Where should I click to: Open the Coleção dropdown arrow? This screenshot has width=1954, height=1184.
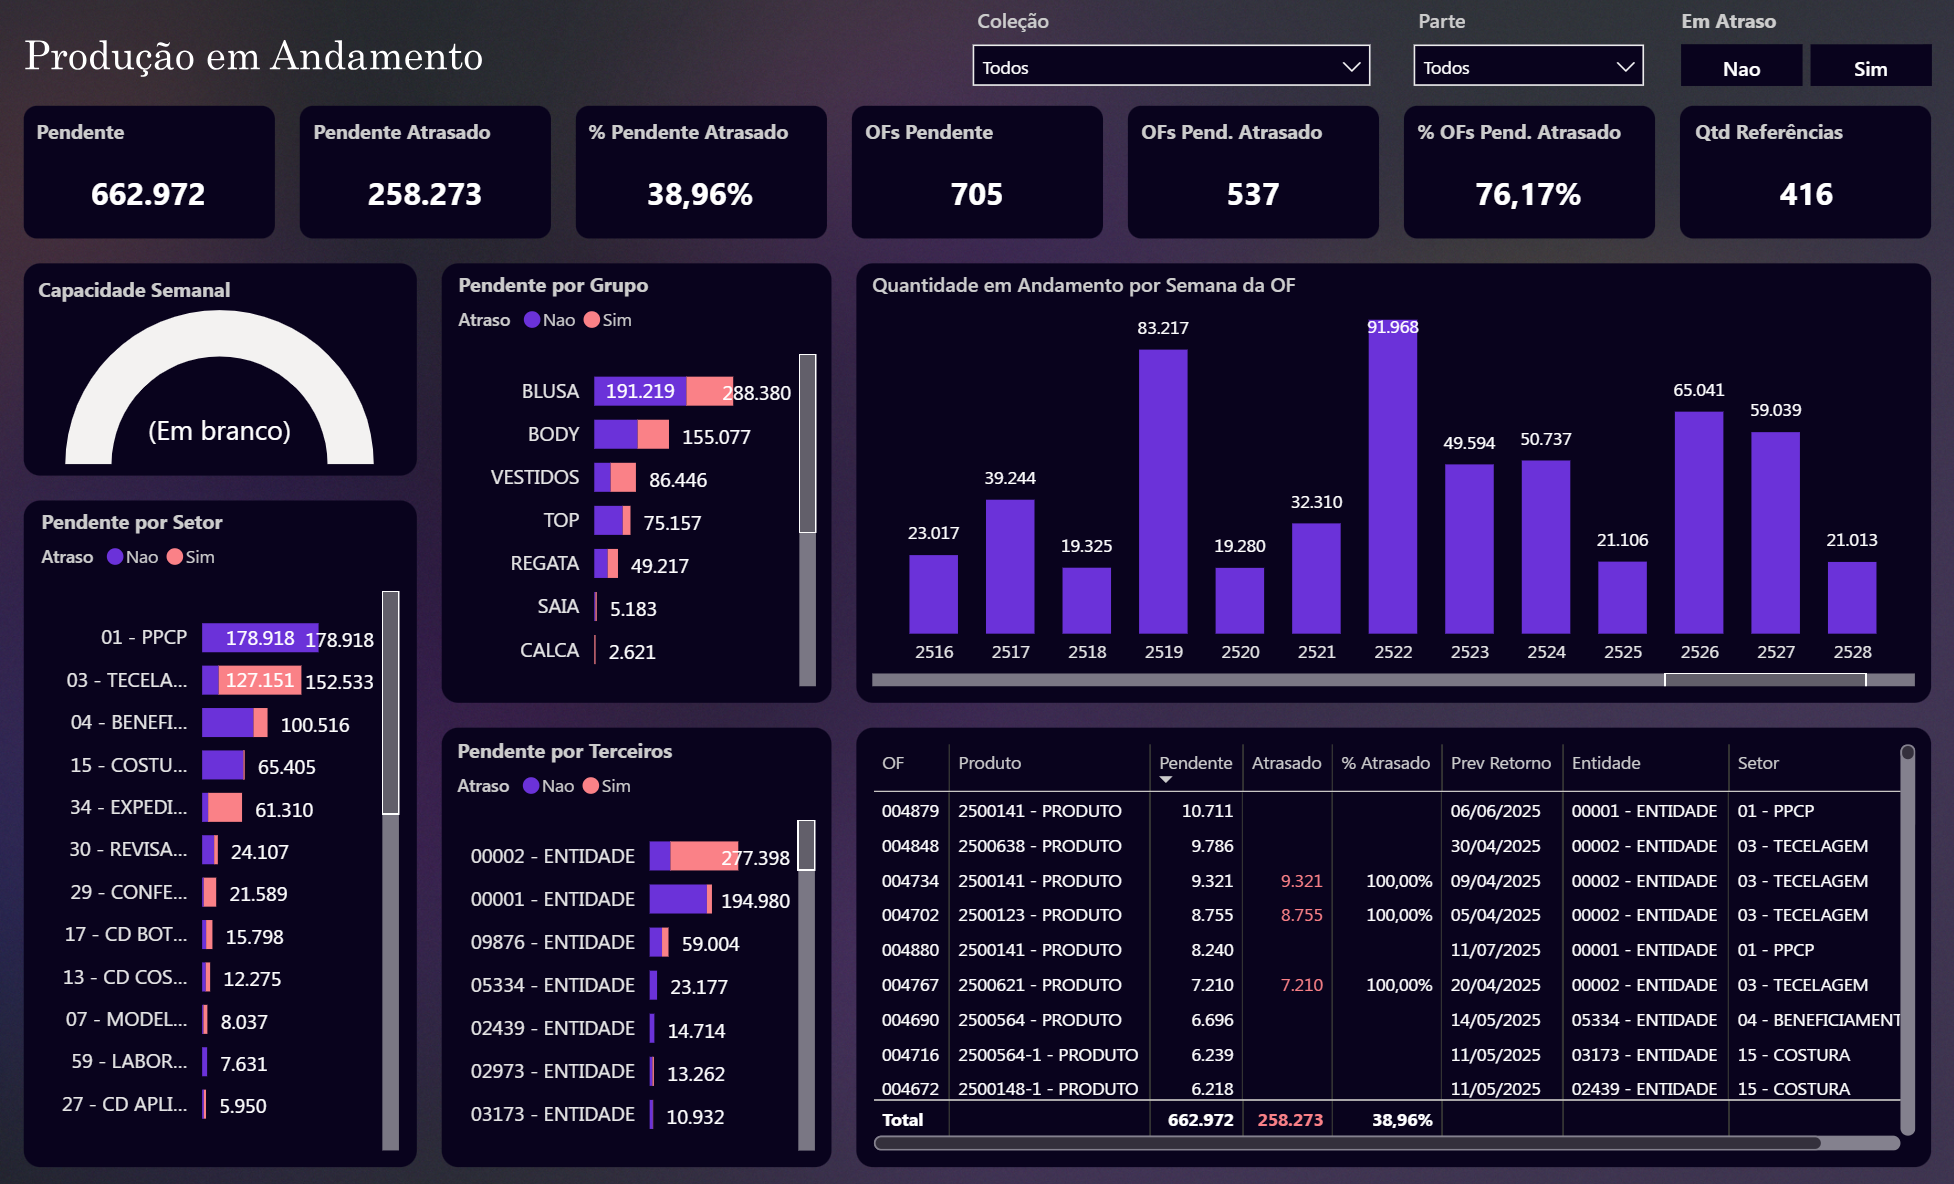1350,67
